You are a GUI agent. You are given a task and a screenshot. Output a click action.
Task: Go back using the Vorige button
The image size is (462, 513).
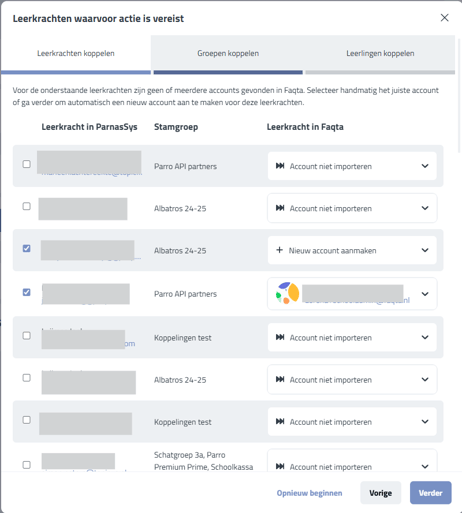(x=380, y=493)
